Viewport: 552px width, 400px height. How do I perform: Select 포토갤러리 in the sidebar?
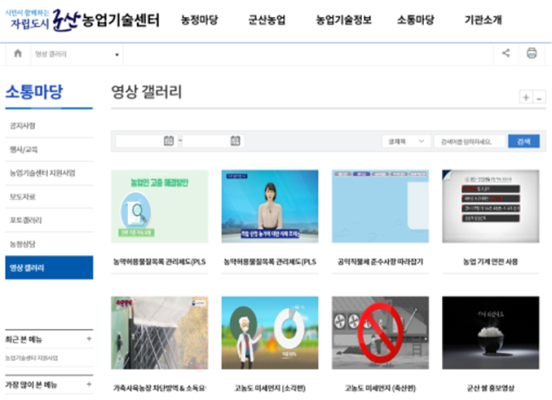click(x=26, y=220)
